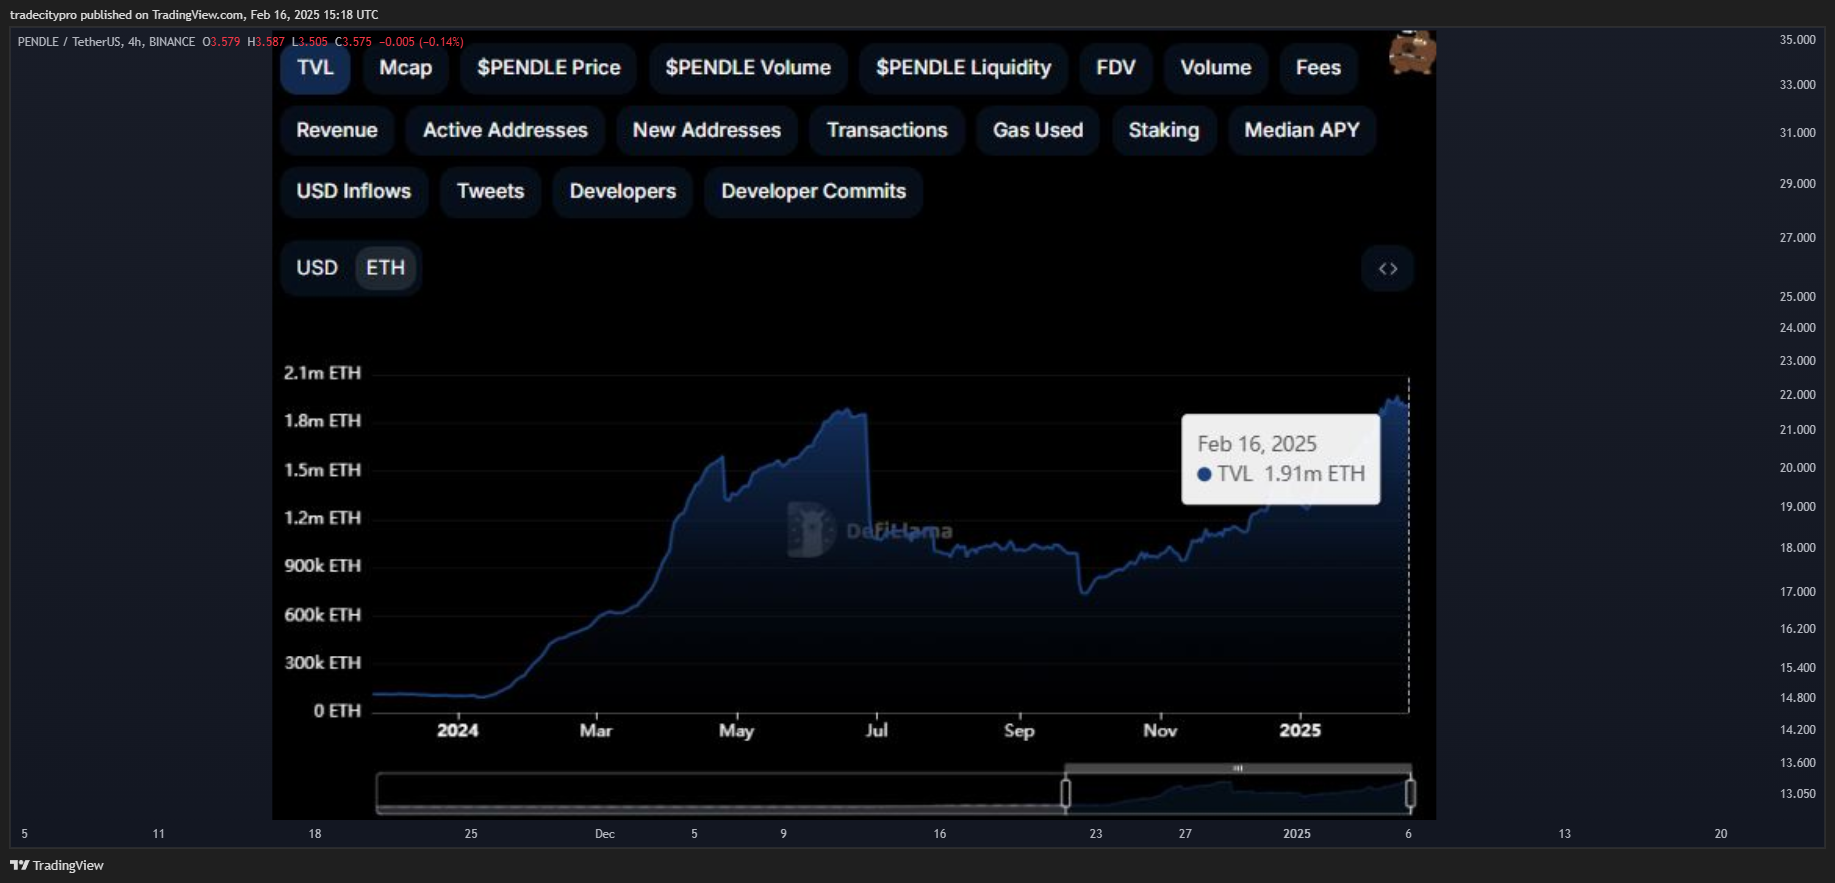Image resolution: width=1835 pixels, height=883 pixels.
Task: Click the bear avatar icon
Action: point(1412,53)
